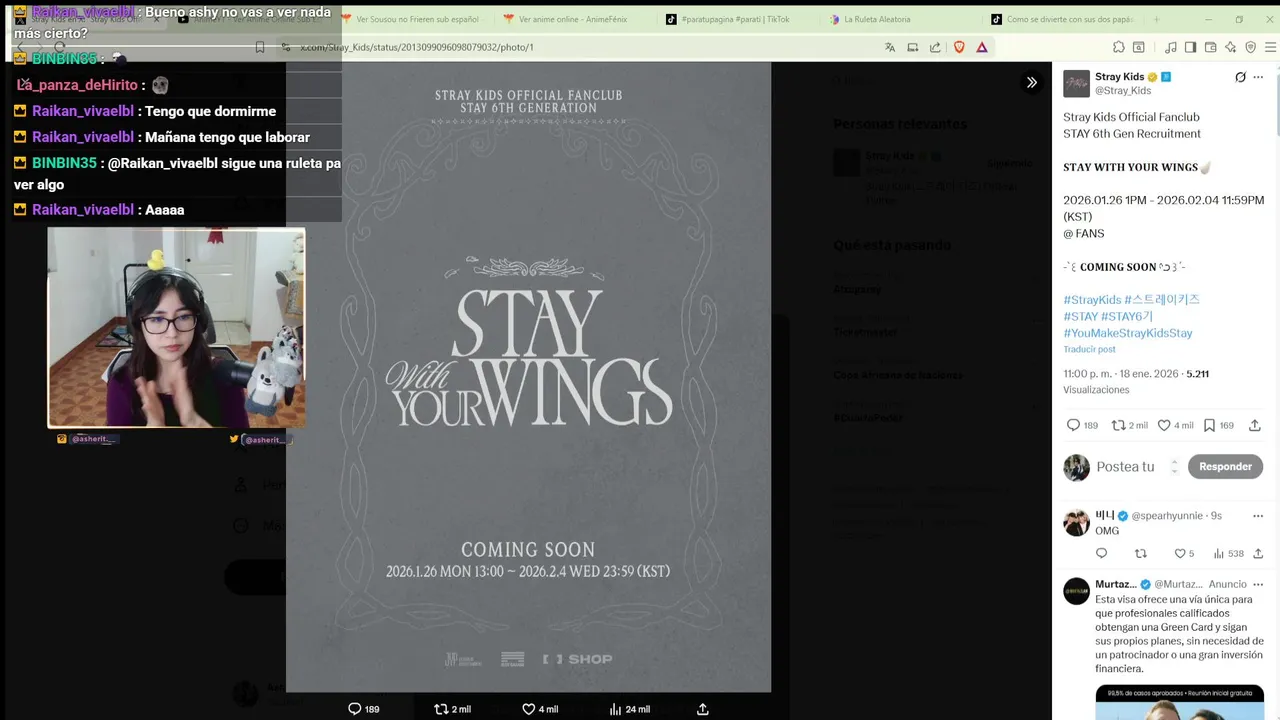Click the Brave VPN shield icon
The width and height of the screenshot is (1280, 720).
click(1250, 47)
